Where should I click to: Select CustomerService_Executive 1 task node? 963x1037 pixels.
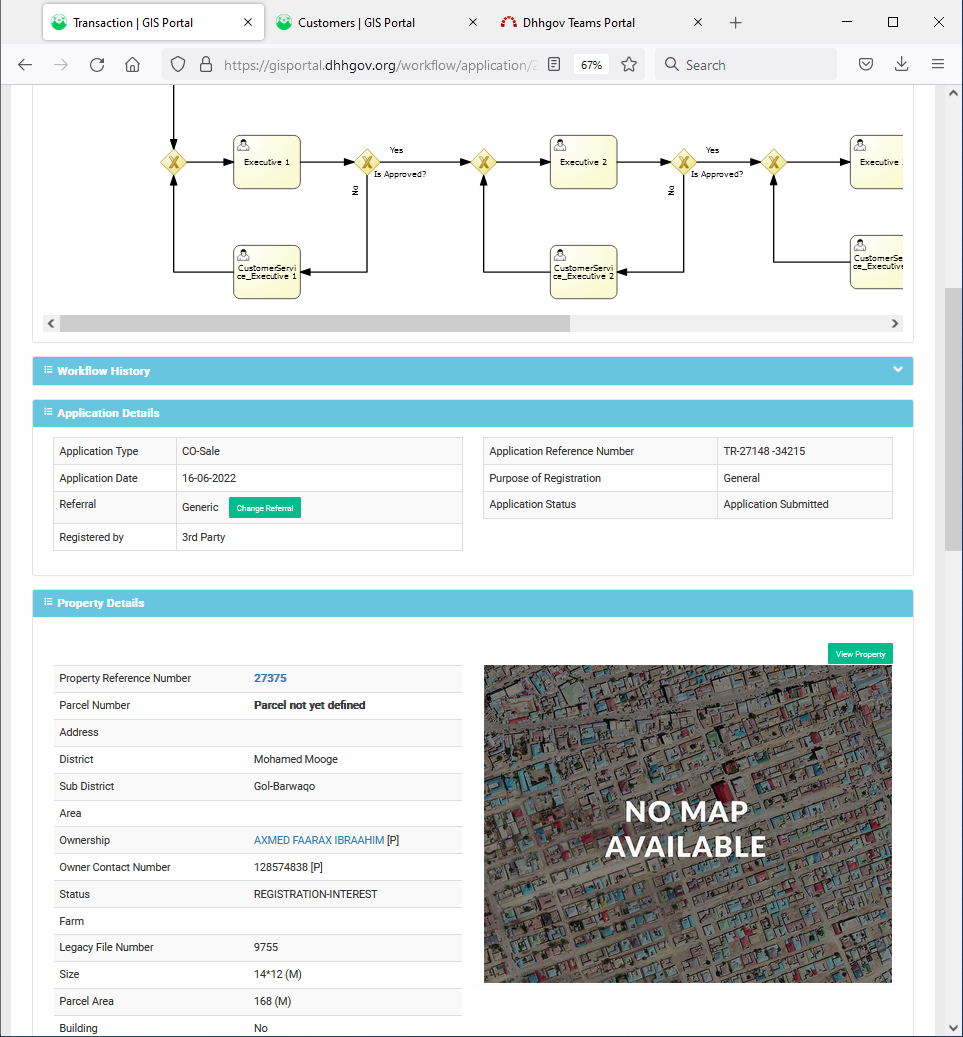coord(267,272)
